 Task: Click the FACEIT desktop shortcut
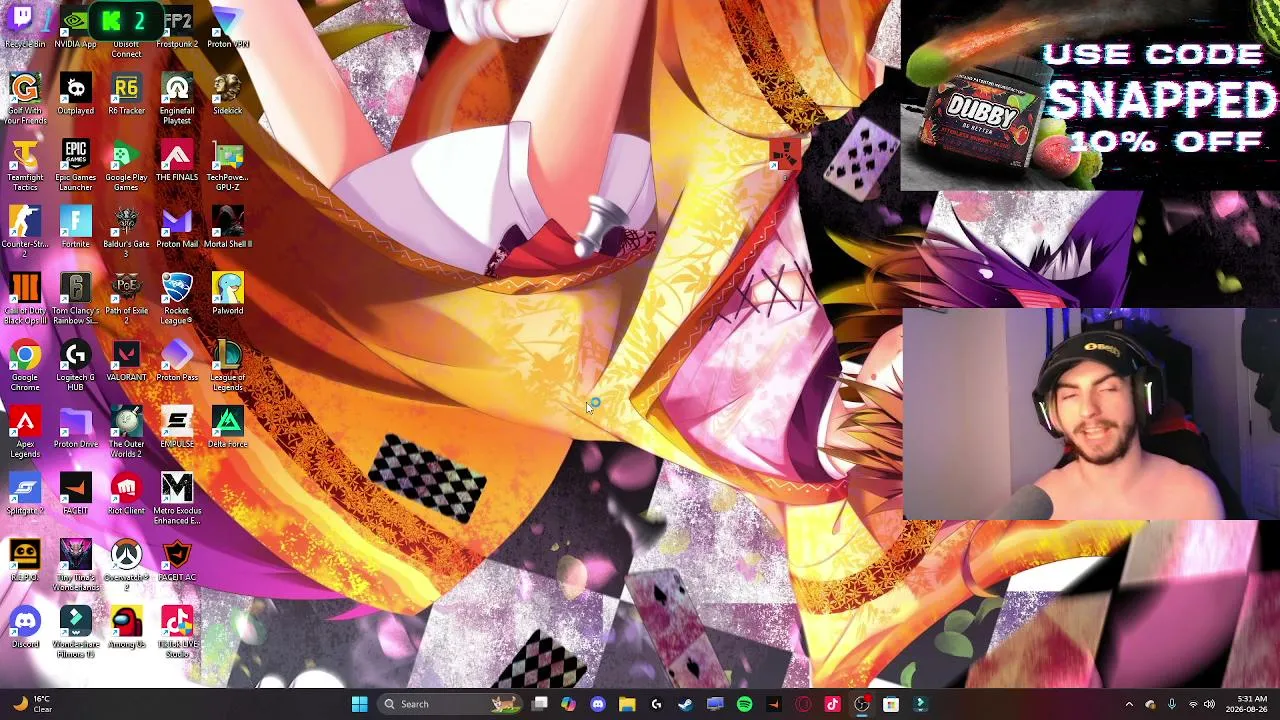tap(75, 495)
